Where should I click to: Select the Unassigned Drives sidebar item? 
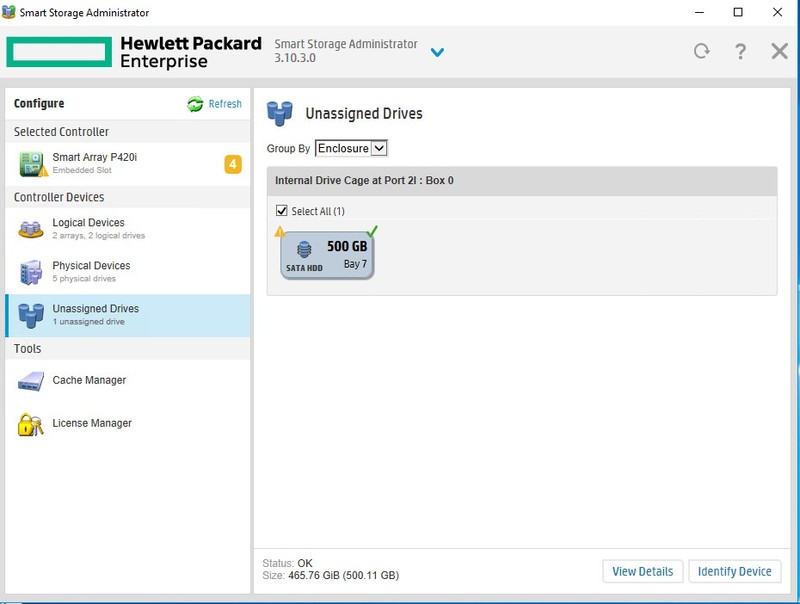pyautogui.click(x=128, y=315)
